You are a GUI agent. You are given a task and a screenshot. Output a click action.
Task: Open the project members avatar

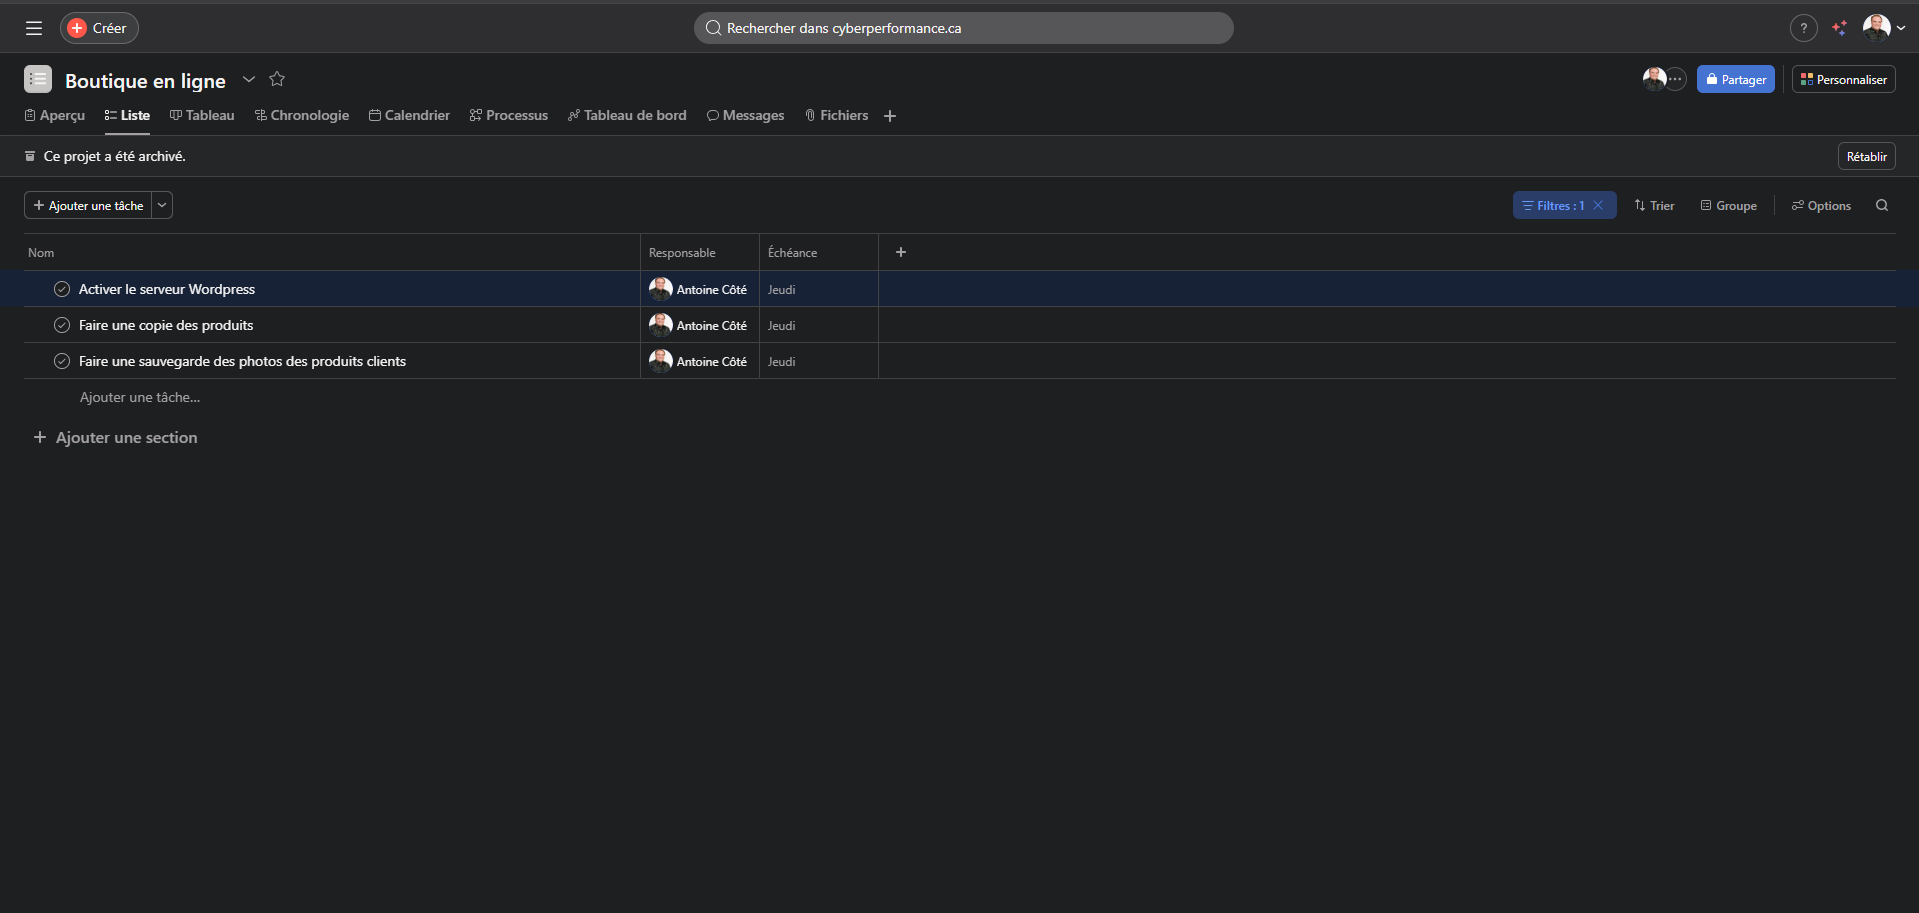(1654, 79)
